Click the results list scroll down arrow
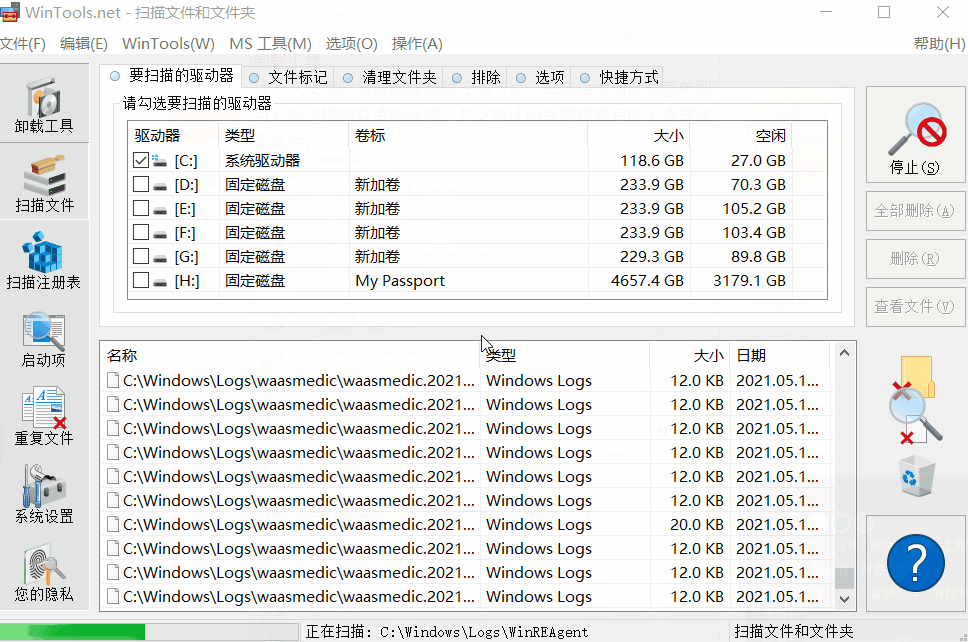This screenshot has height=642, width=968. (x=844, y=599)
